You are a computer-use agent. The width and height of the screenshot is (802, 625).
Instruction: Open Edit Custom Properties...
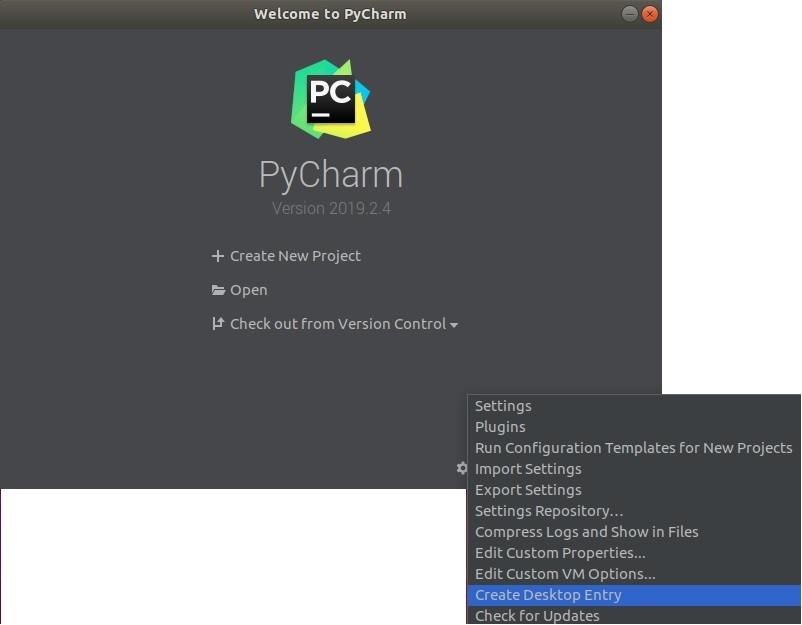634,553
